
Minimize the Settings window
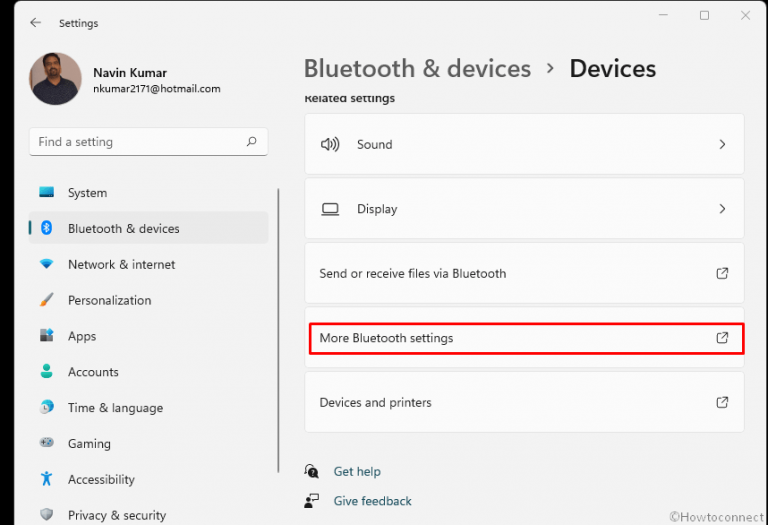click(x=663, y=15)
